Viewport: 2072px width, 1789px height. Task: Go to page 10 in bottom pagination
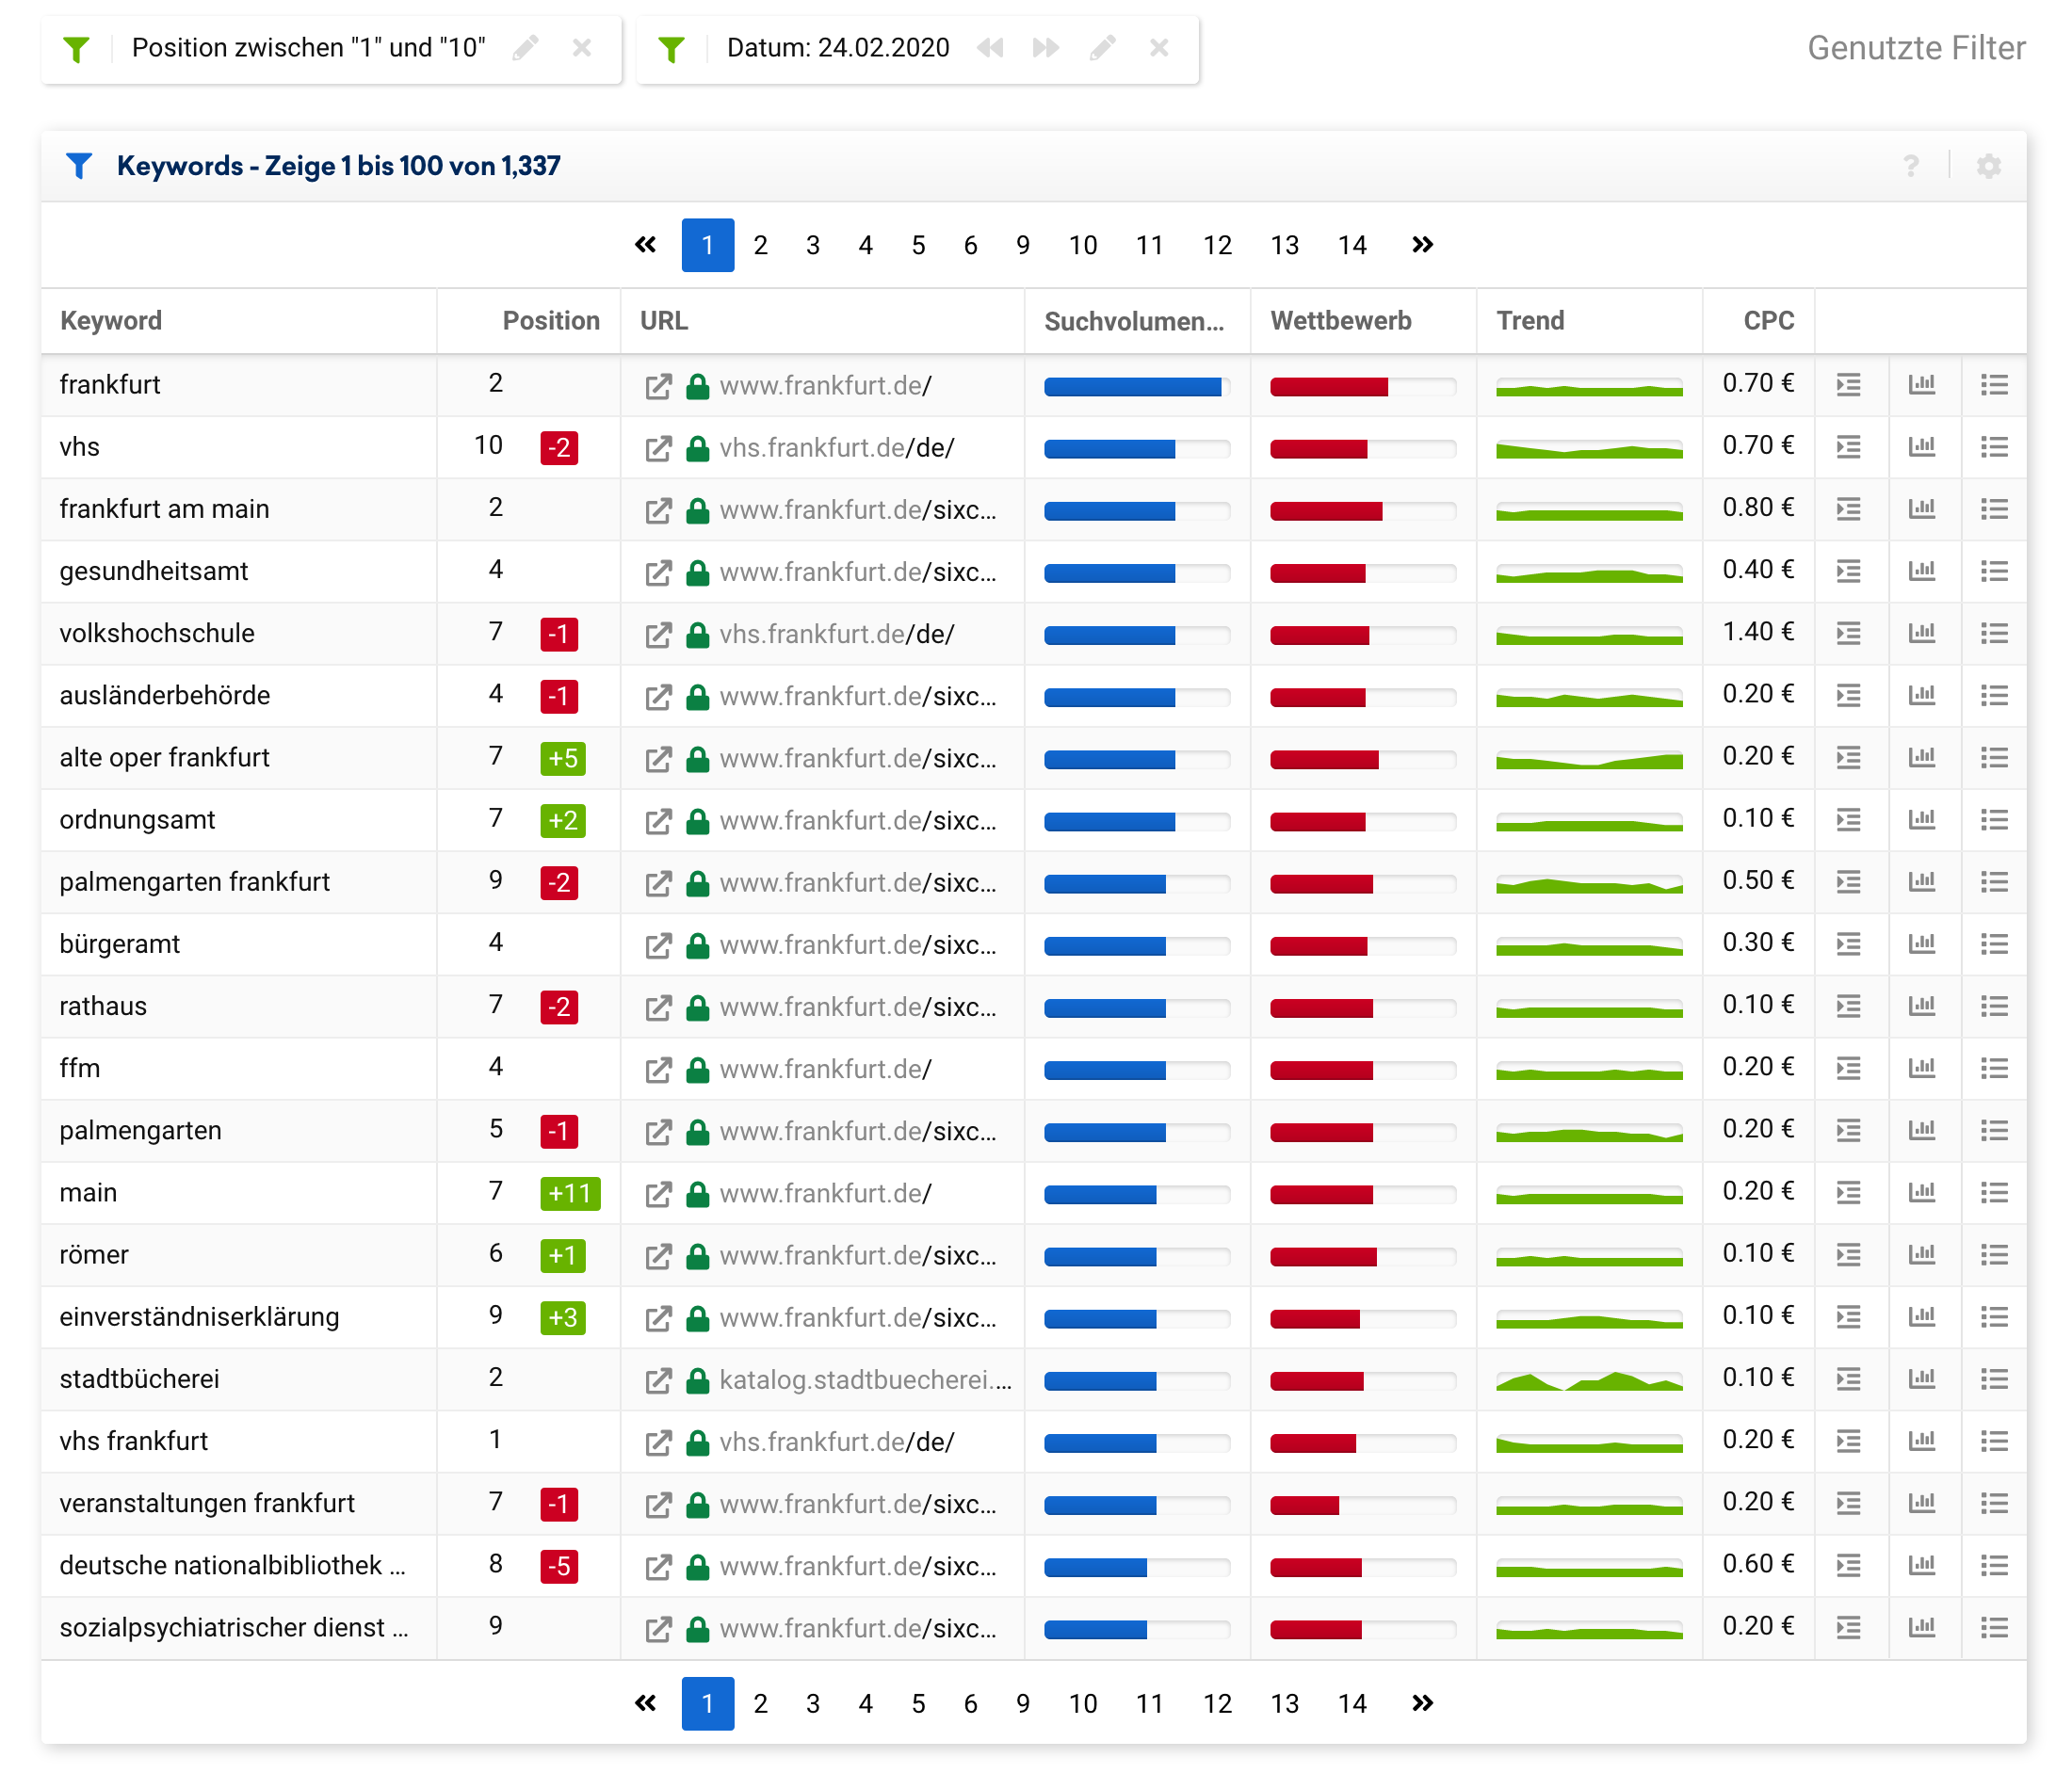tap(1083, 1704)
